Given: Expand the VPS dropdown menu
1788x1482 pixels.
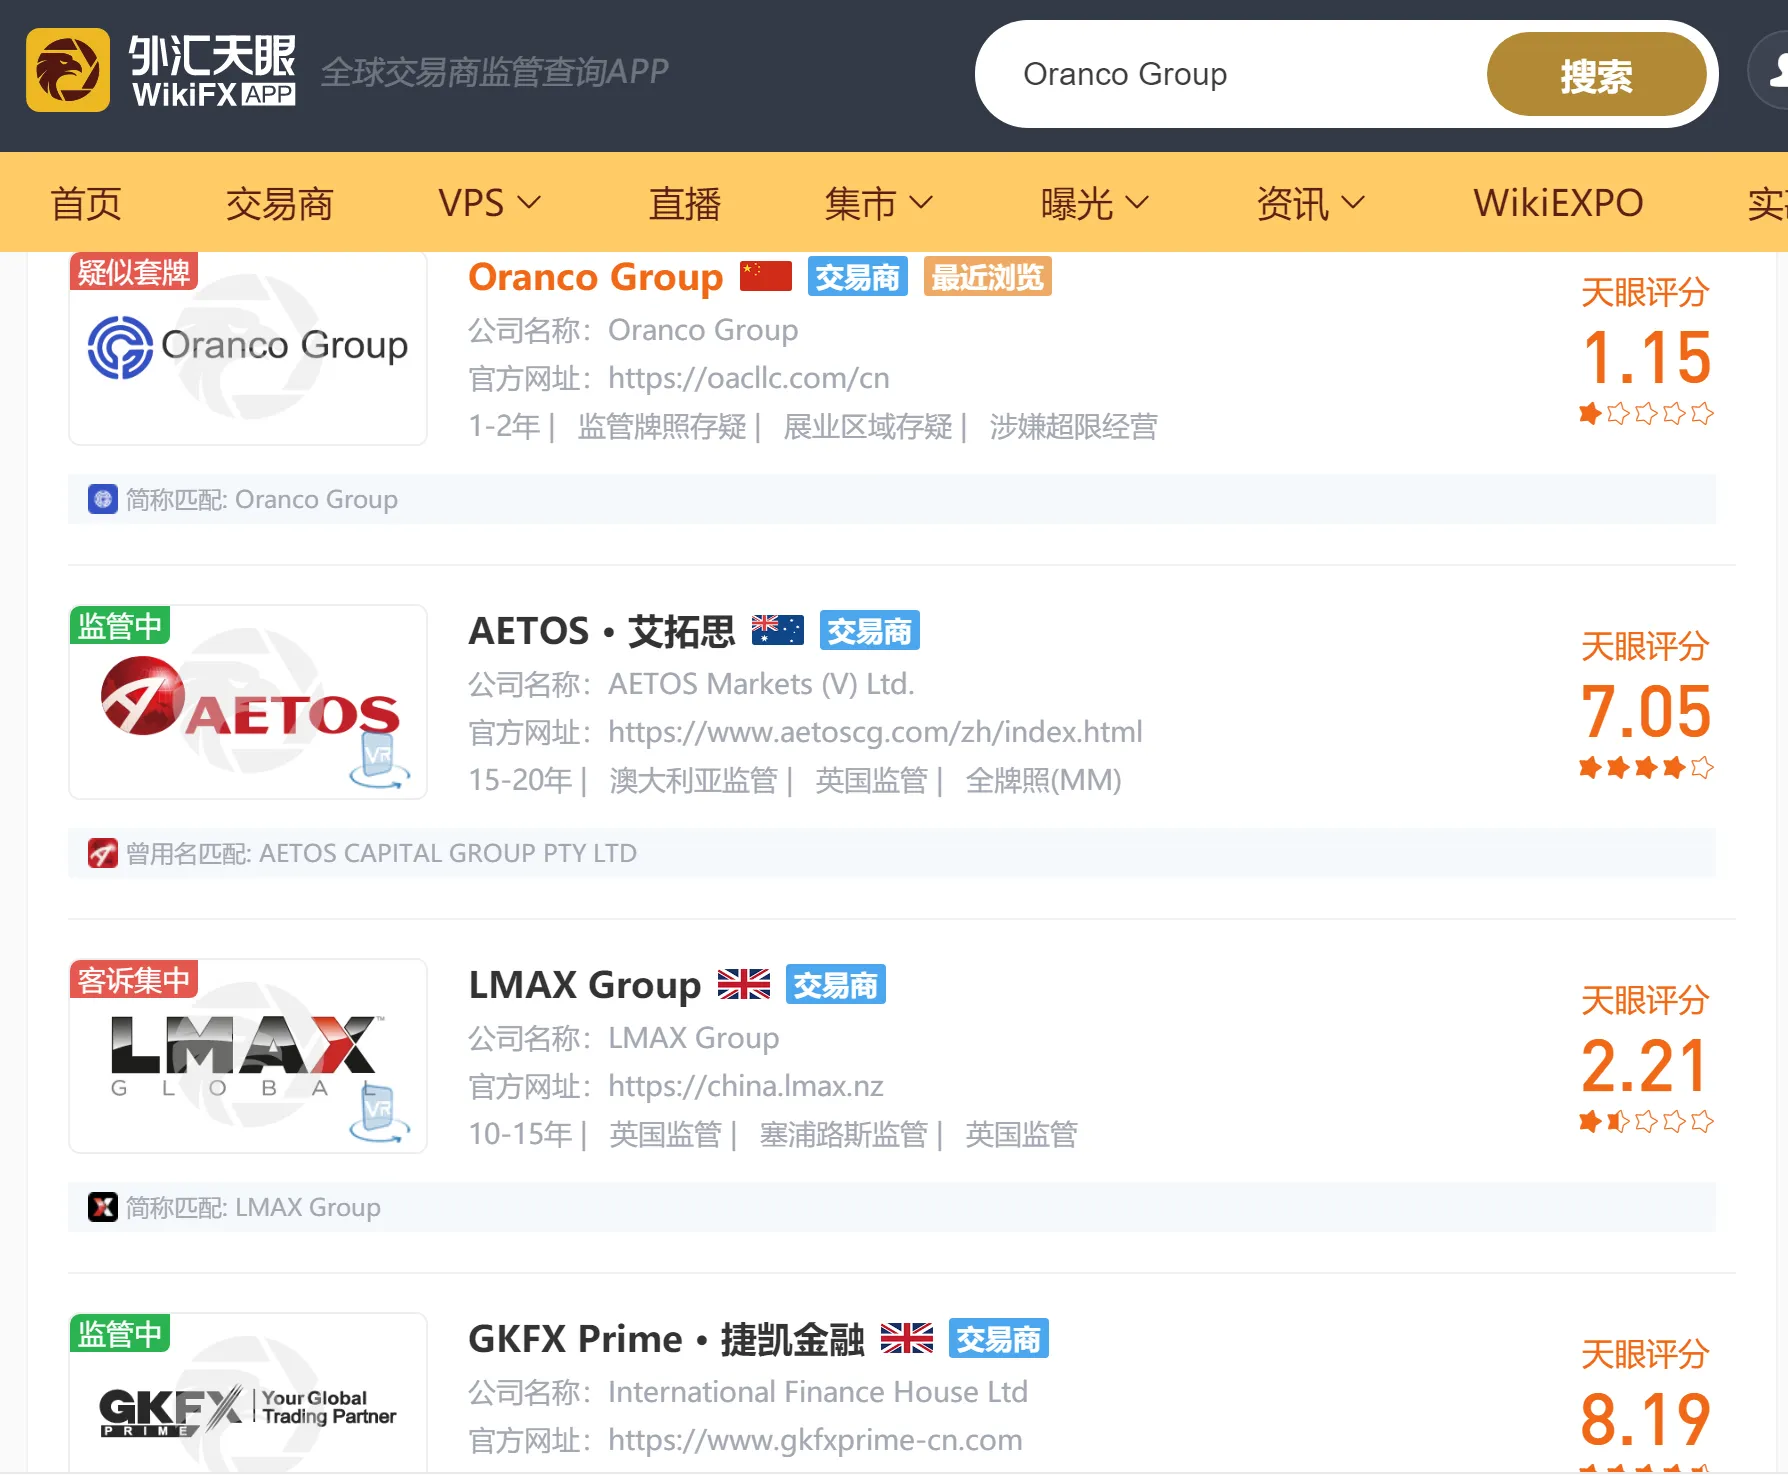Looking at the screenshot, I should point(489,203).
